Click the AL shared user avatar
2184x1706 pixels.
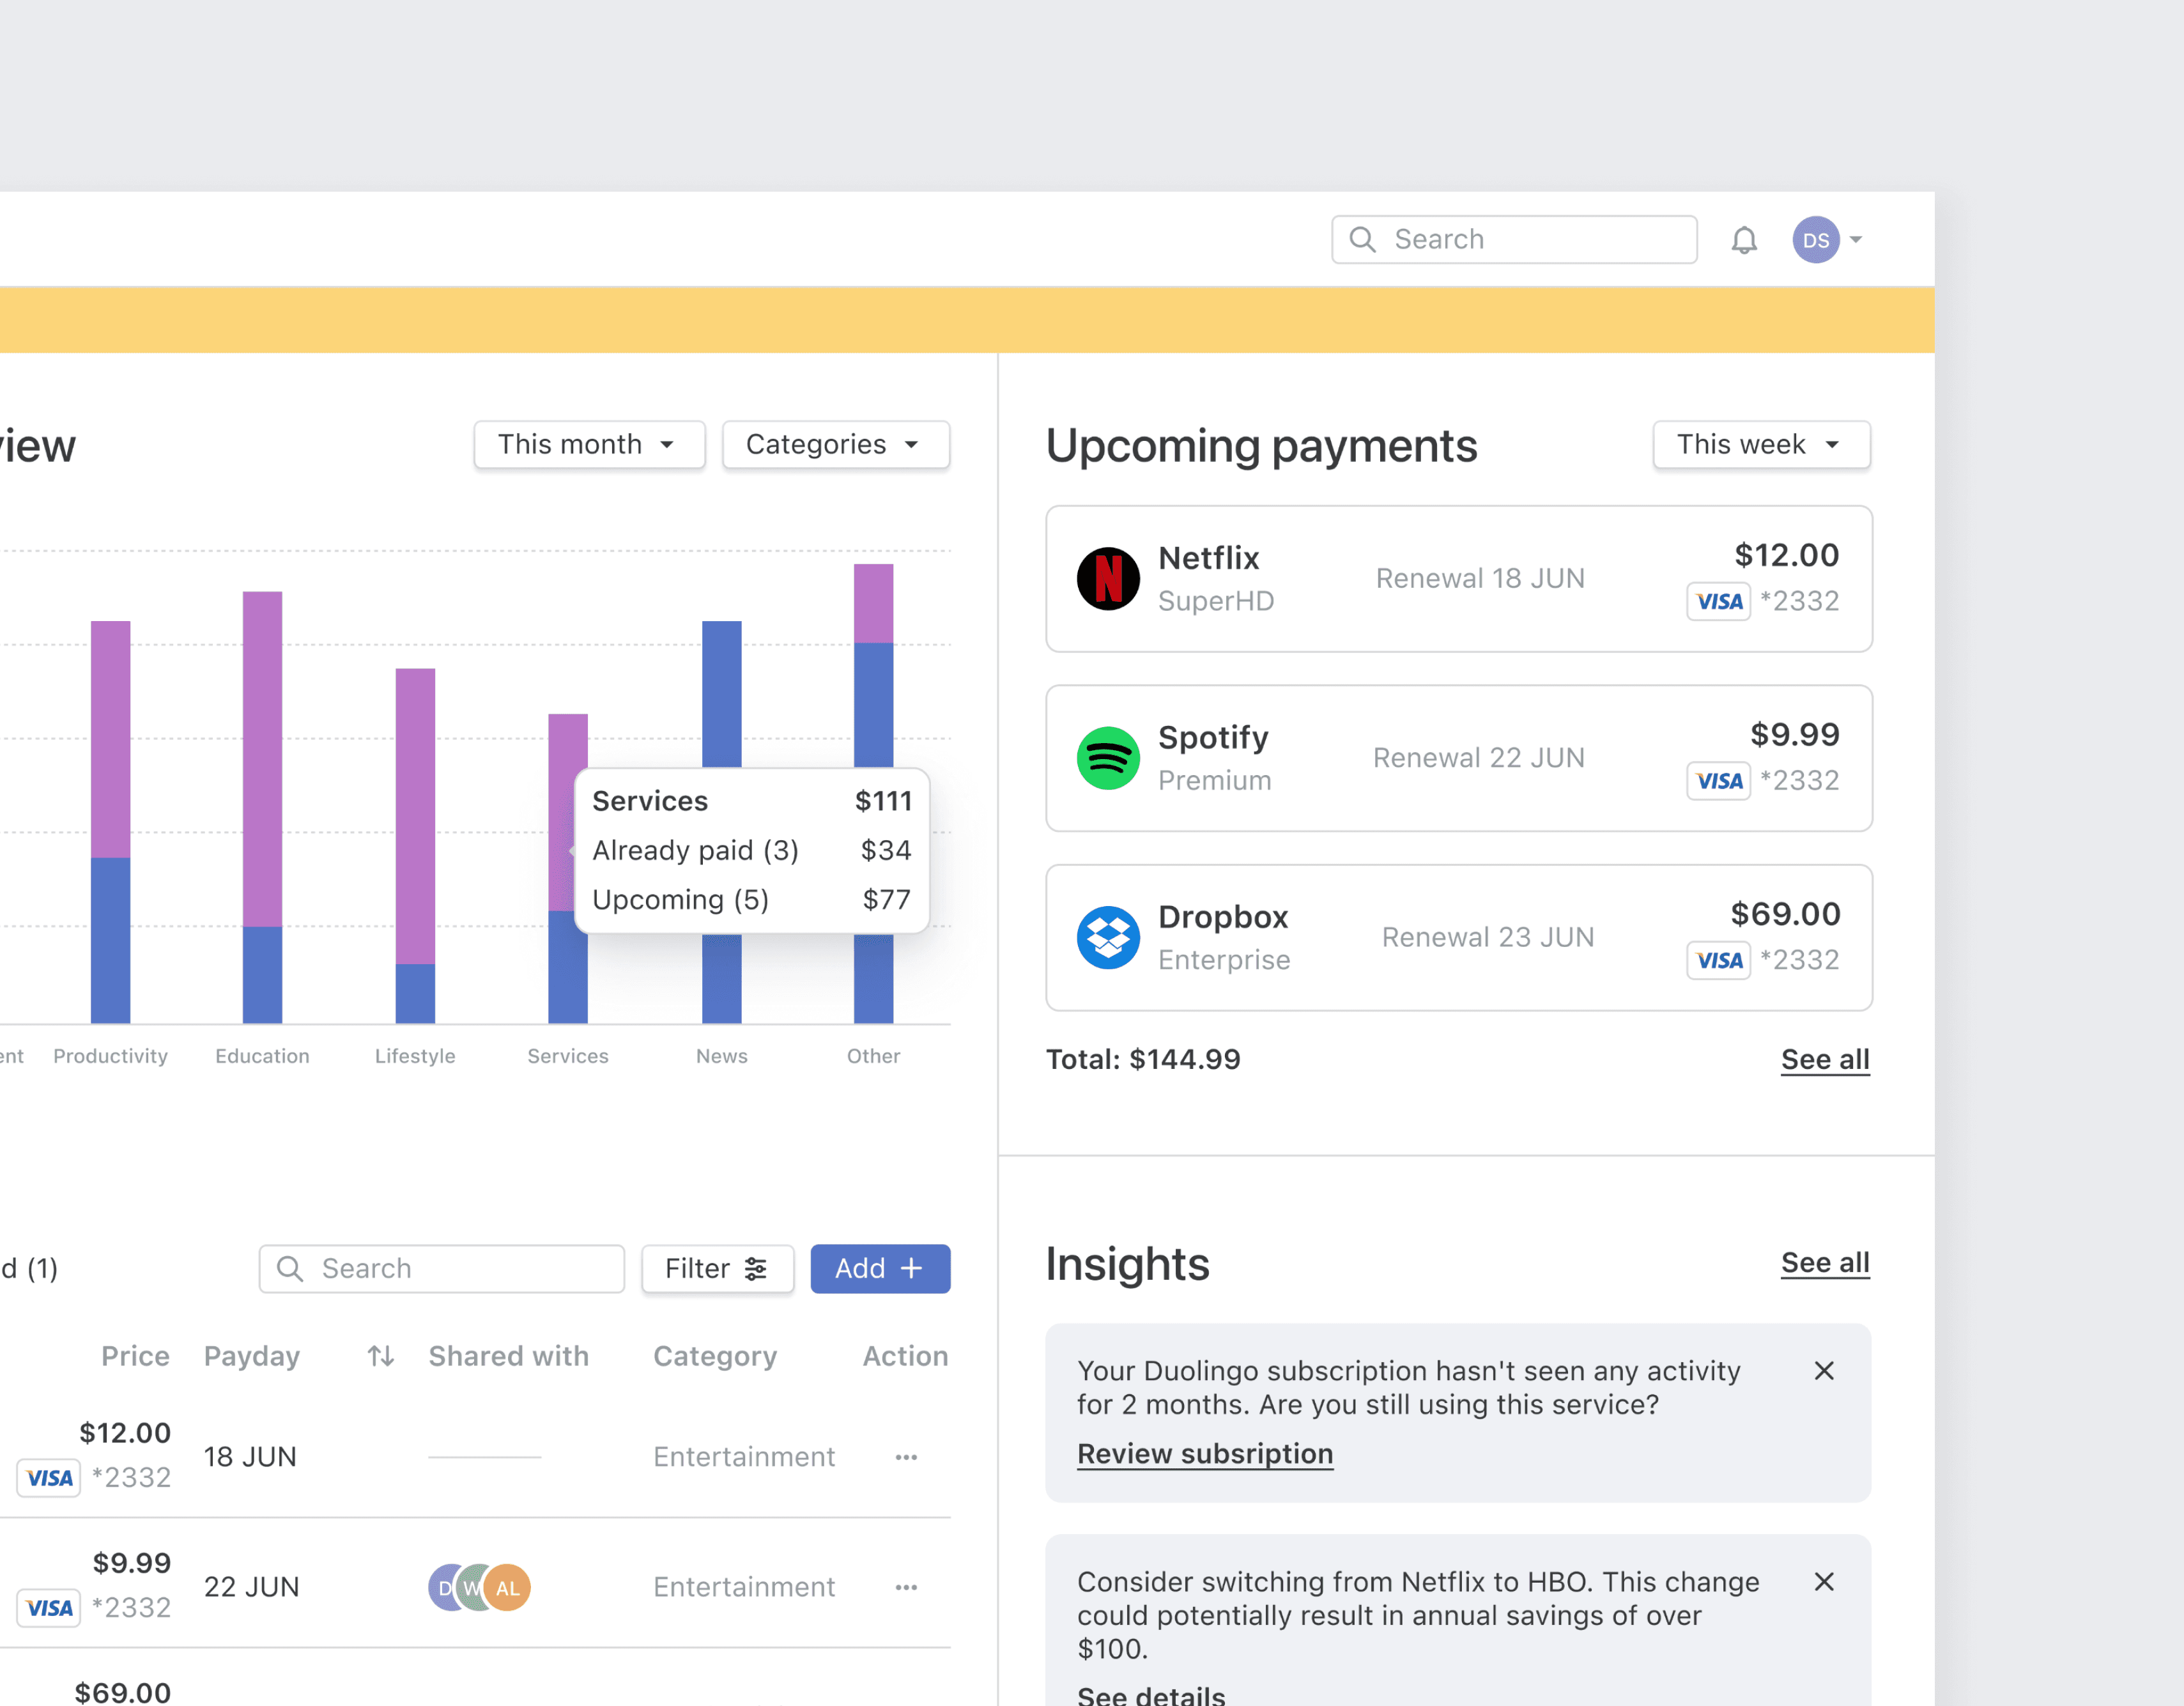(x=509, y=1588)
